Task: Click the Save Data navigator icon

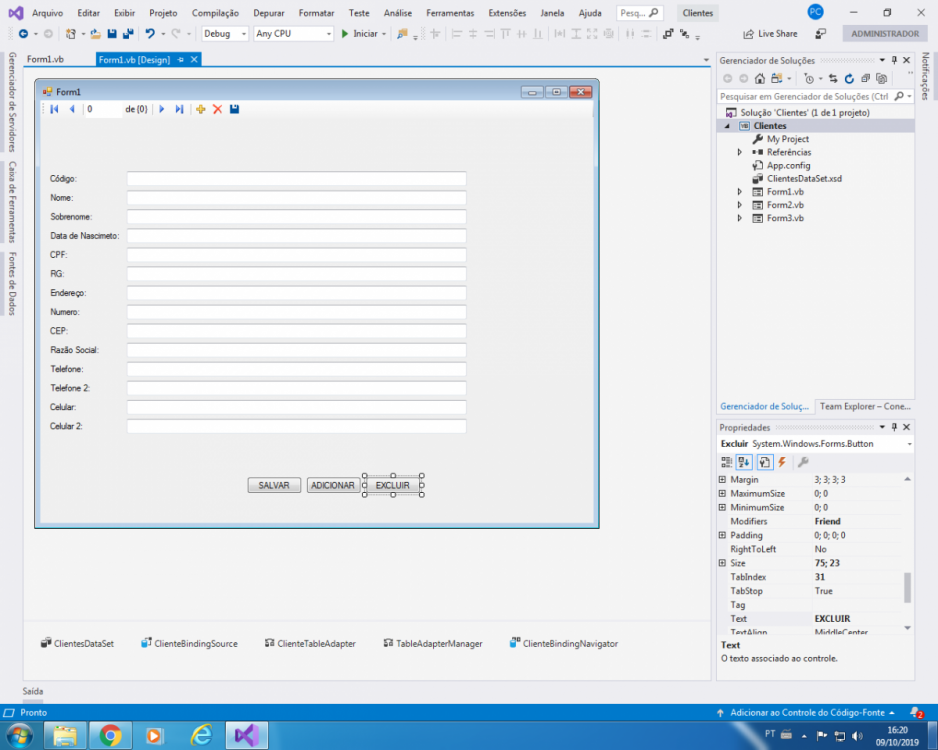Action: (234, 109)
